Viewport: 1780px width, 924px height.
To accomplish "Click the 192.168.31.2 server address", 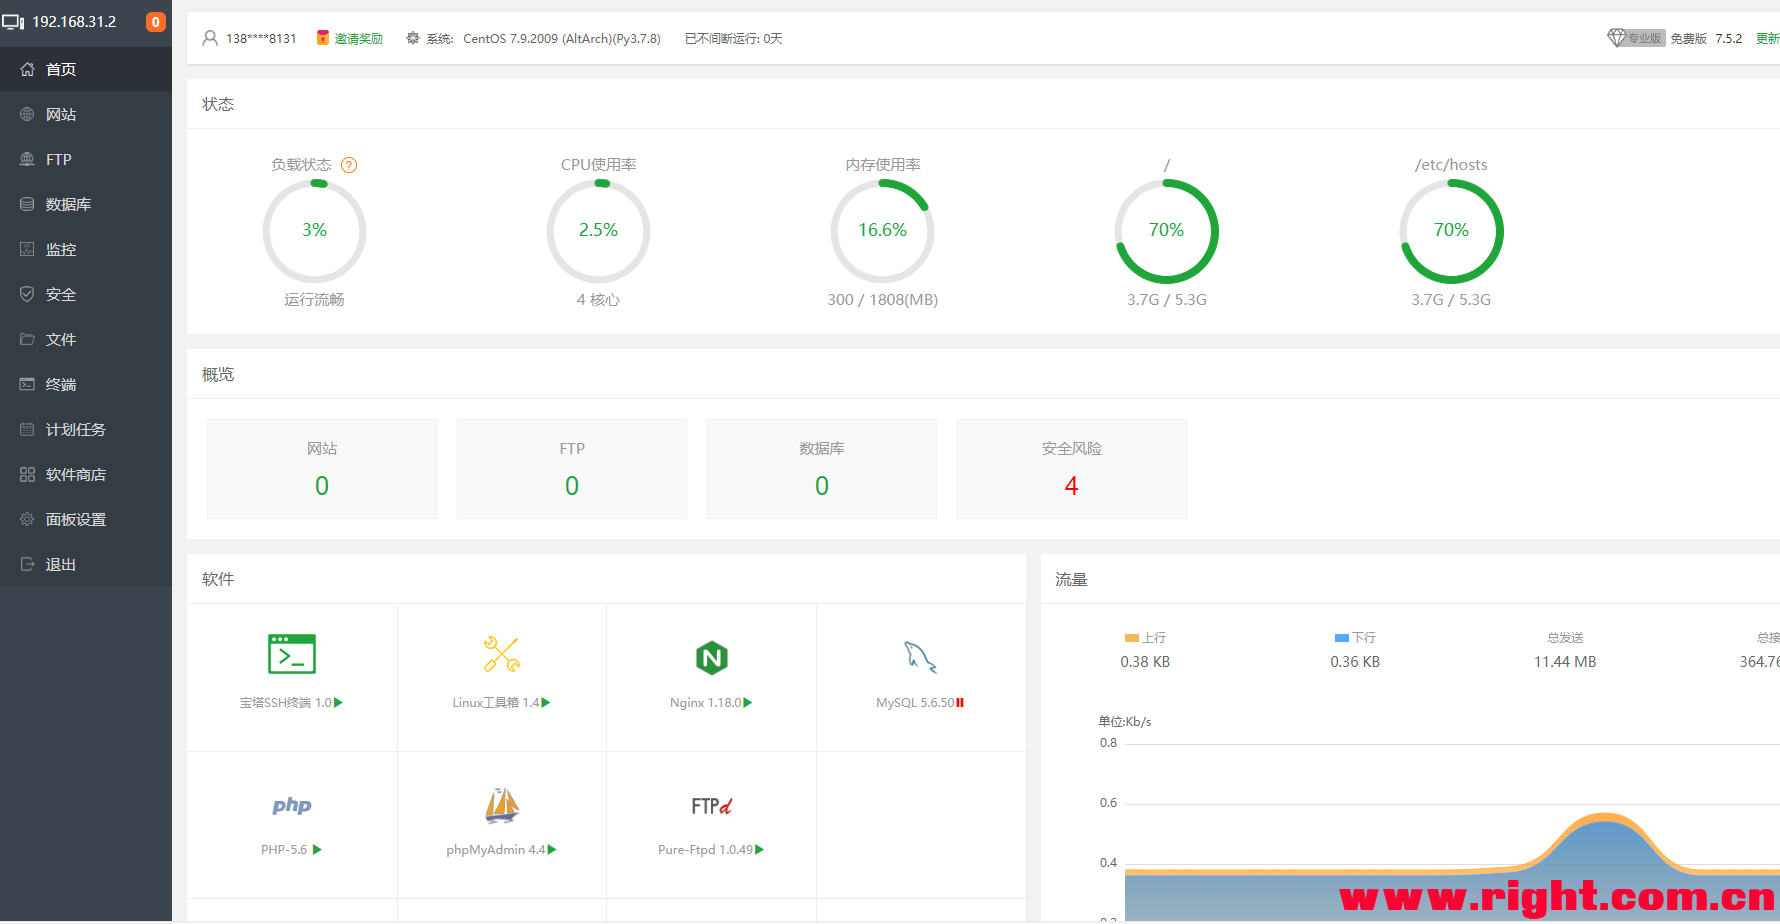I will click(x=74, y=22).
